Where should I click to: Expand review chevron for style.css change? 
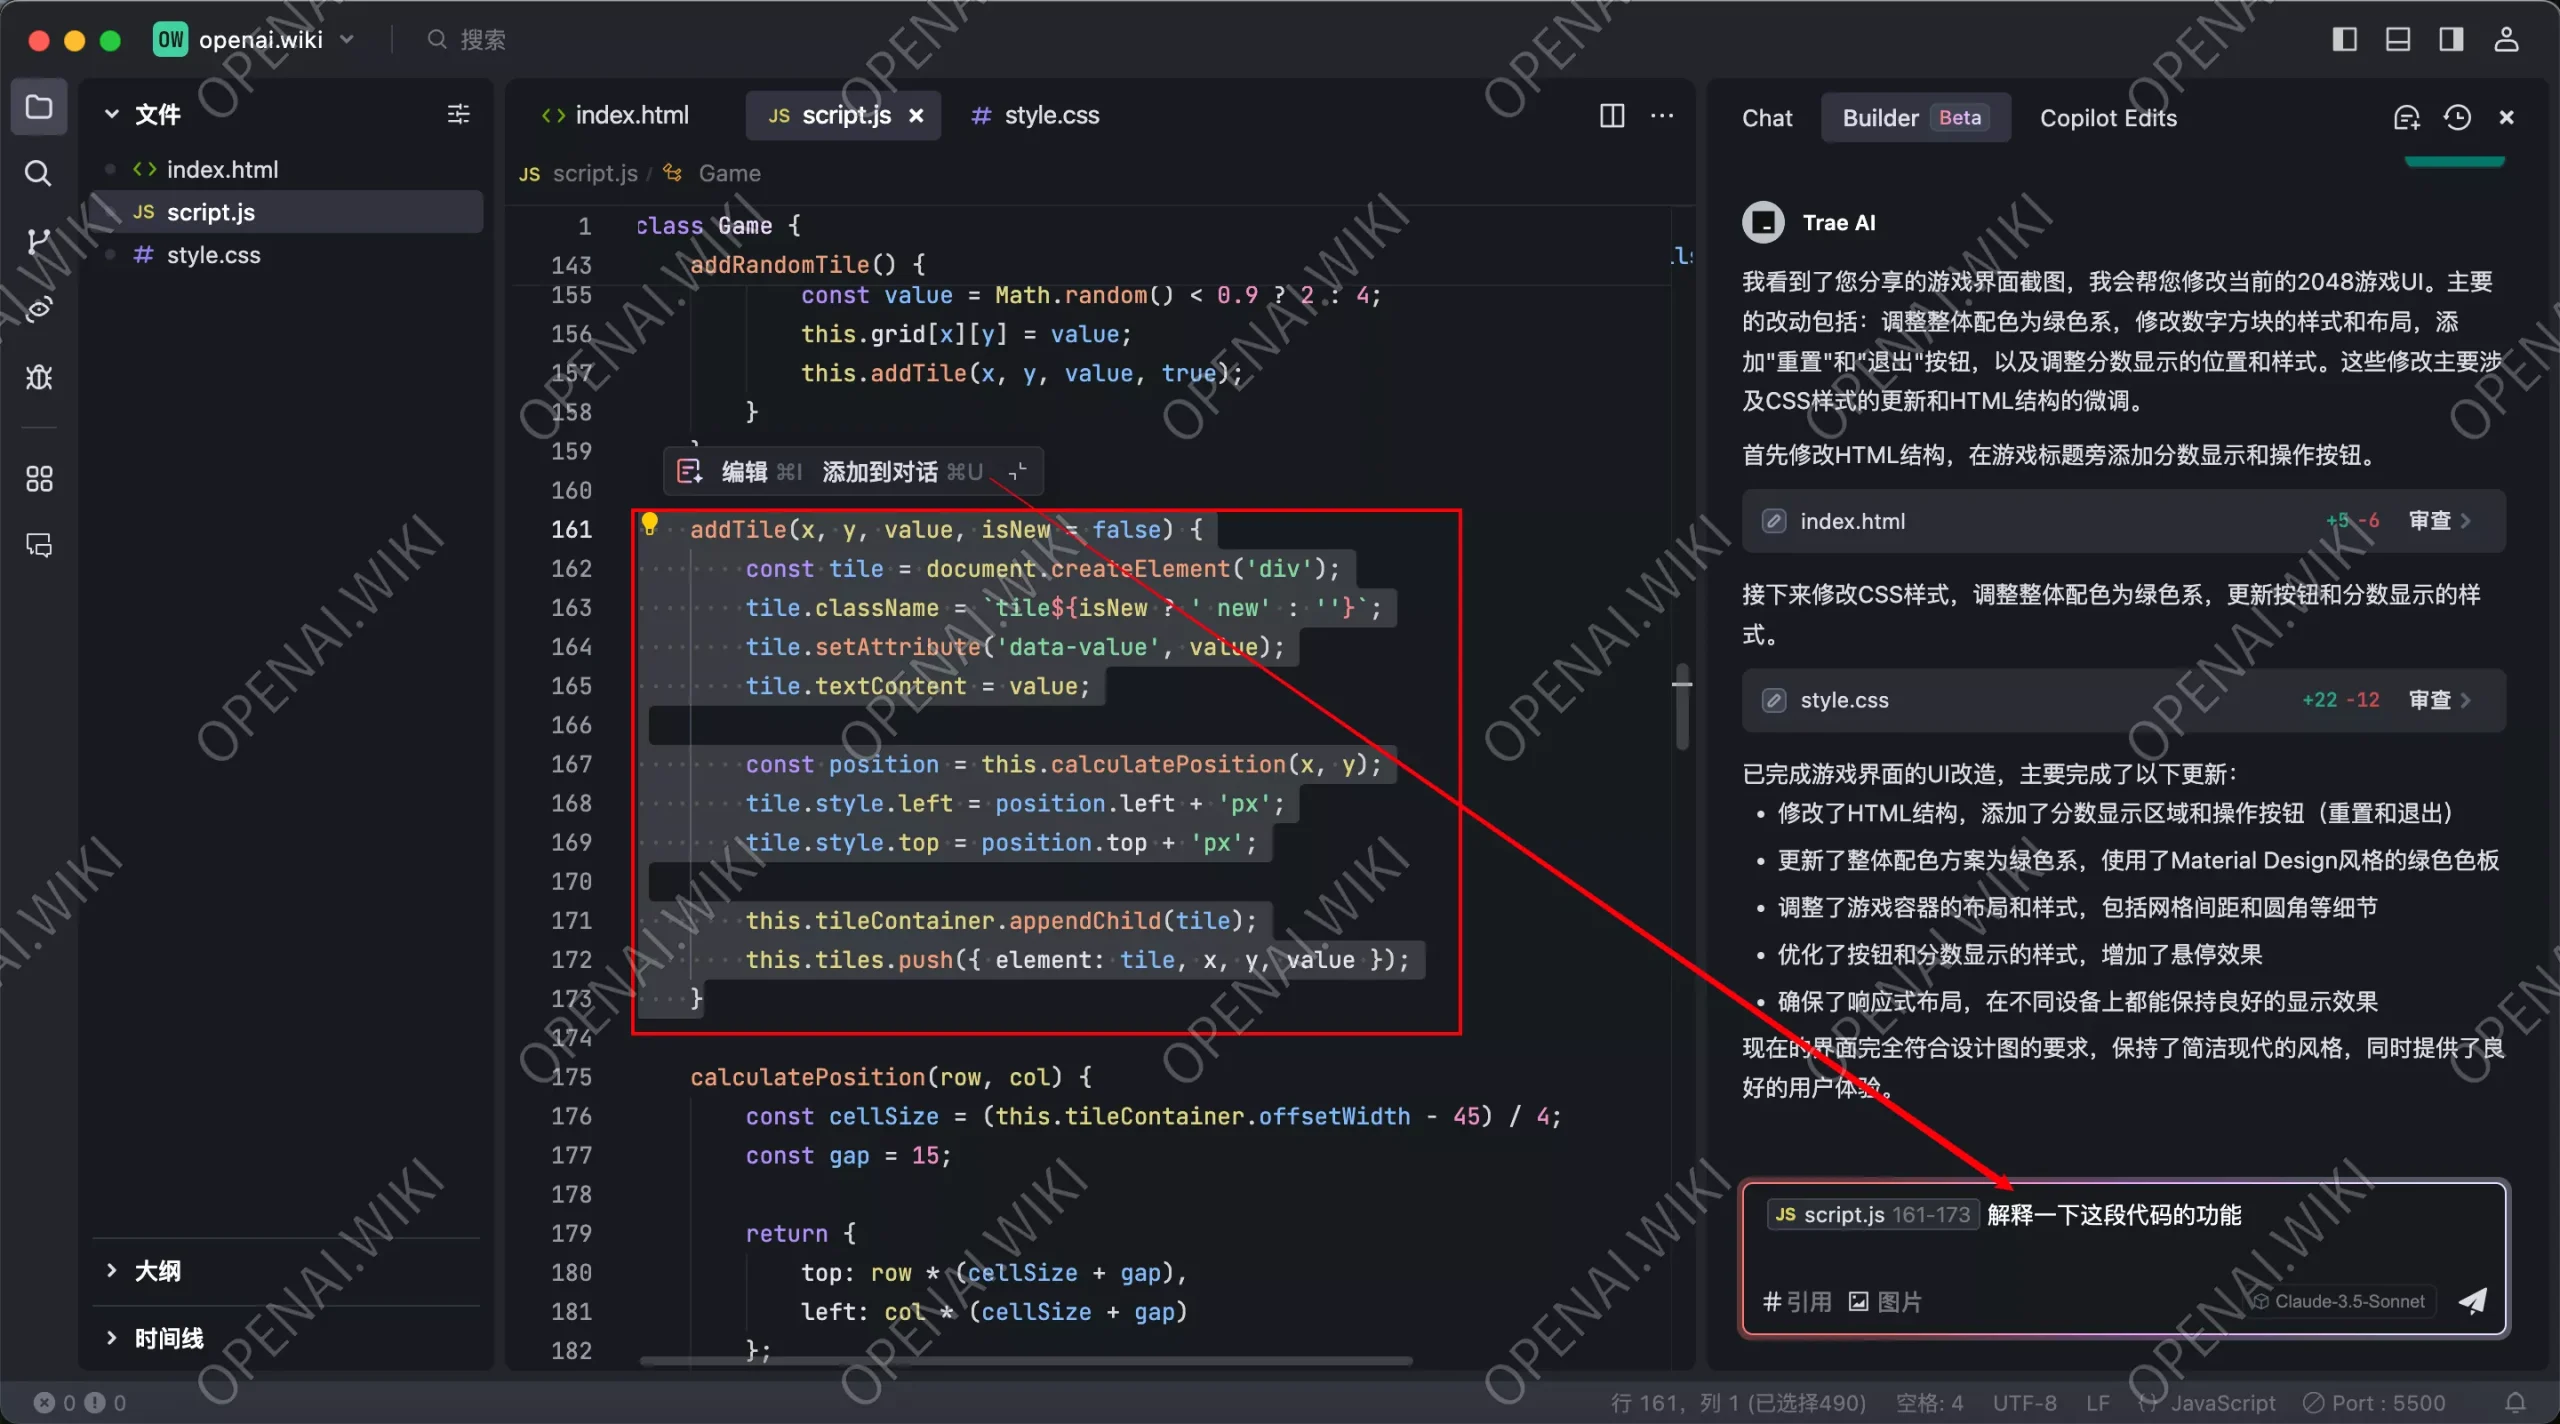2466,699
